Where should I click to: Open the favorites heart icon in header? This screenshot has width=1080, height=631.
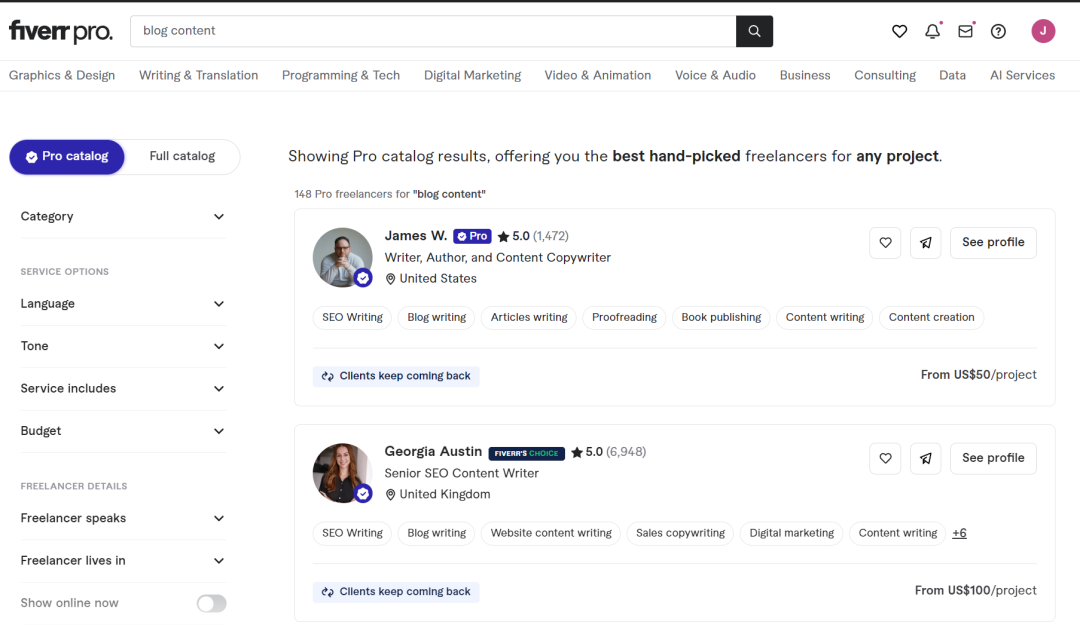point(900,31)
